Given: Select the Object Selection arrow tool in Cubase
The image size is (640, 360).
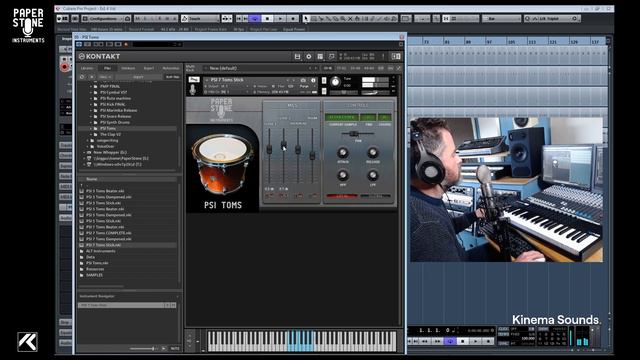Looking at the screenshot, I should pyautogui.click(x=306, y=18).
